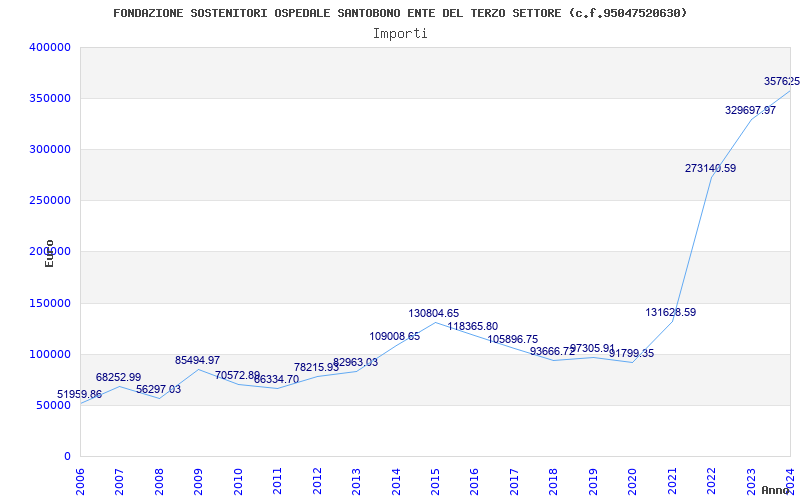Select the 273140.59 value label
The height and width of the screenshot is (500, 800).
click(710, 168)
